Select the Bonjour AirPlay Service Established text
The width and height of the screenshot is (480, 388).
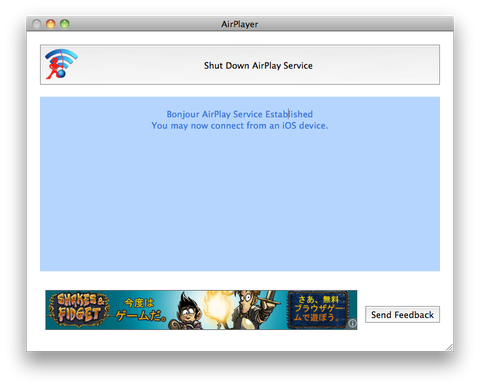[x=240, y=114]
